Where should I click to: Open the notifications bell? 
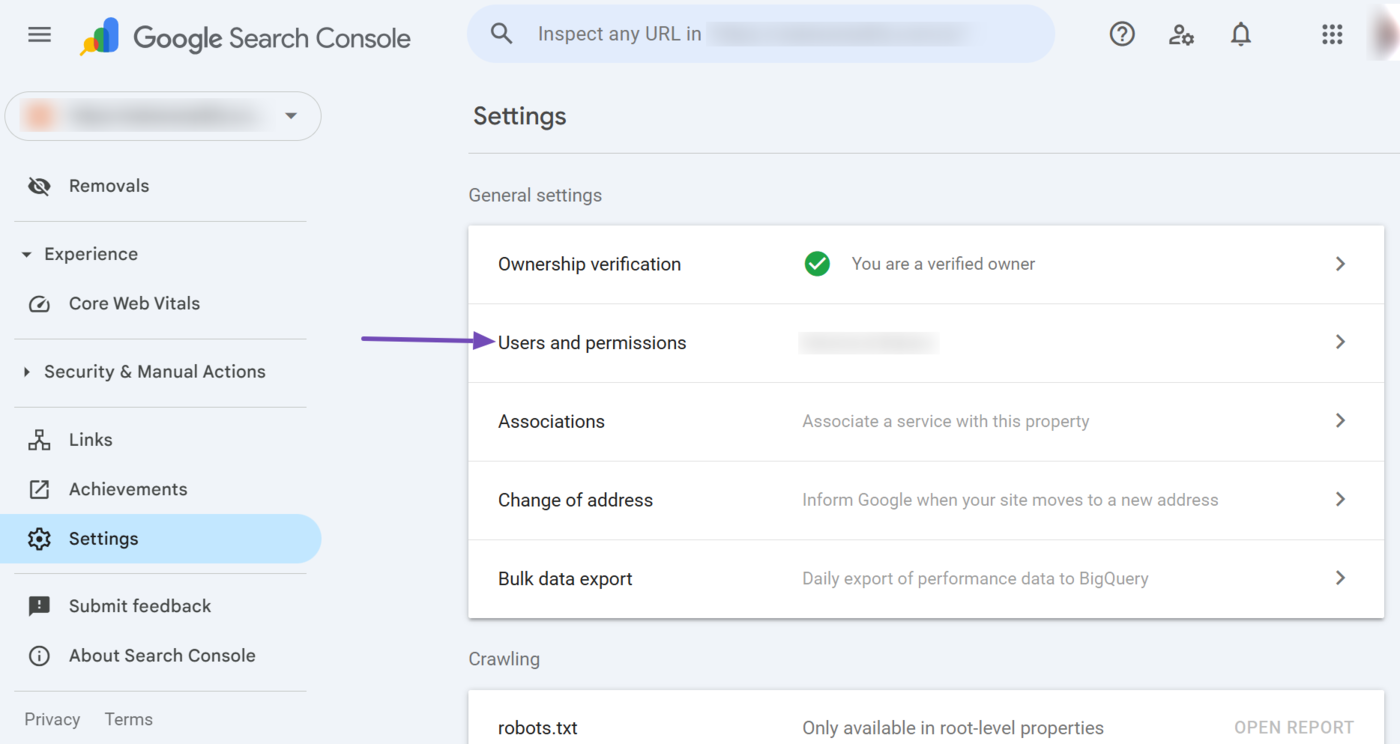tap(1241, 34)
